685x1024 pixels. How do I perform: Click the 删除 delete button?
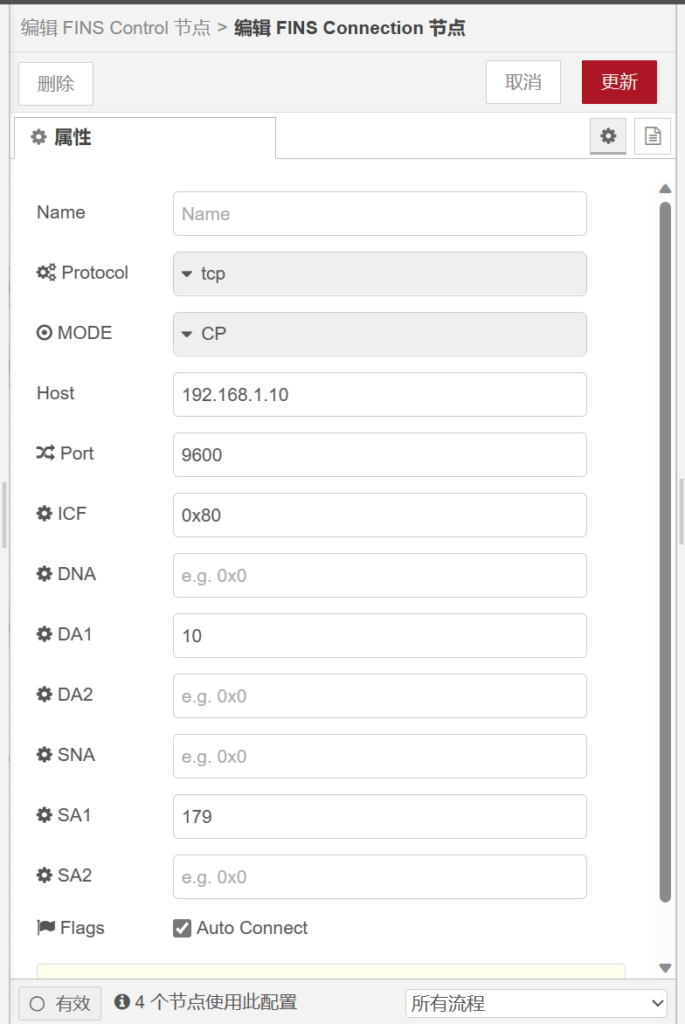point(56,83)
